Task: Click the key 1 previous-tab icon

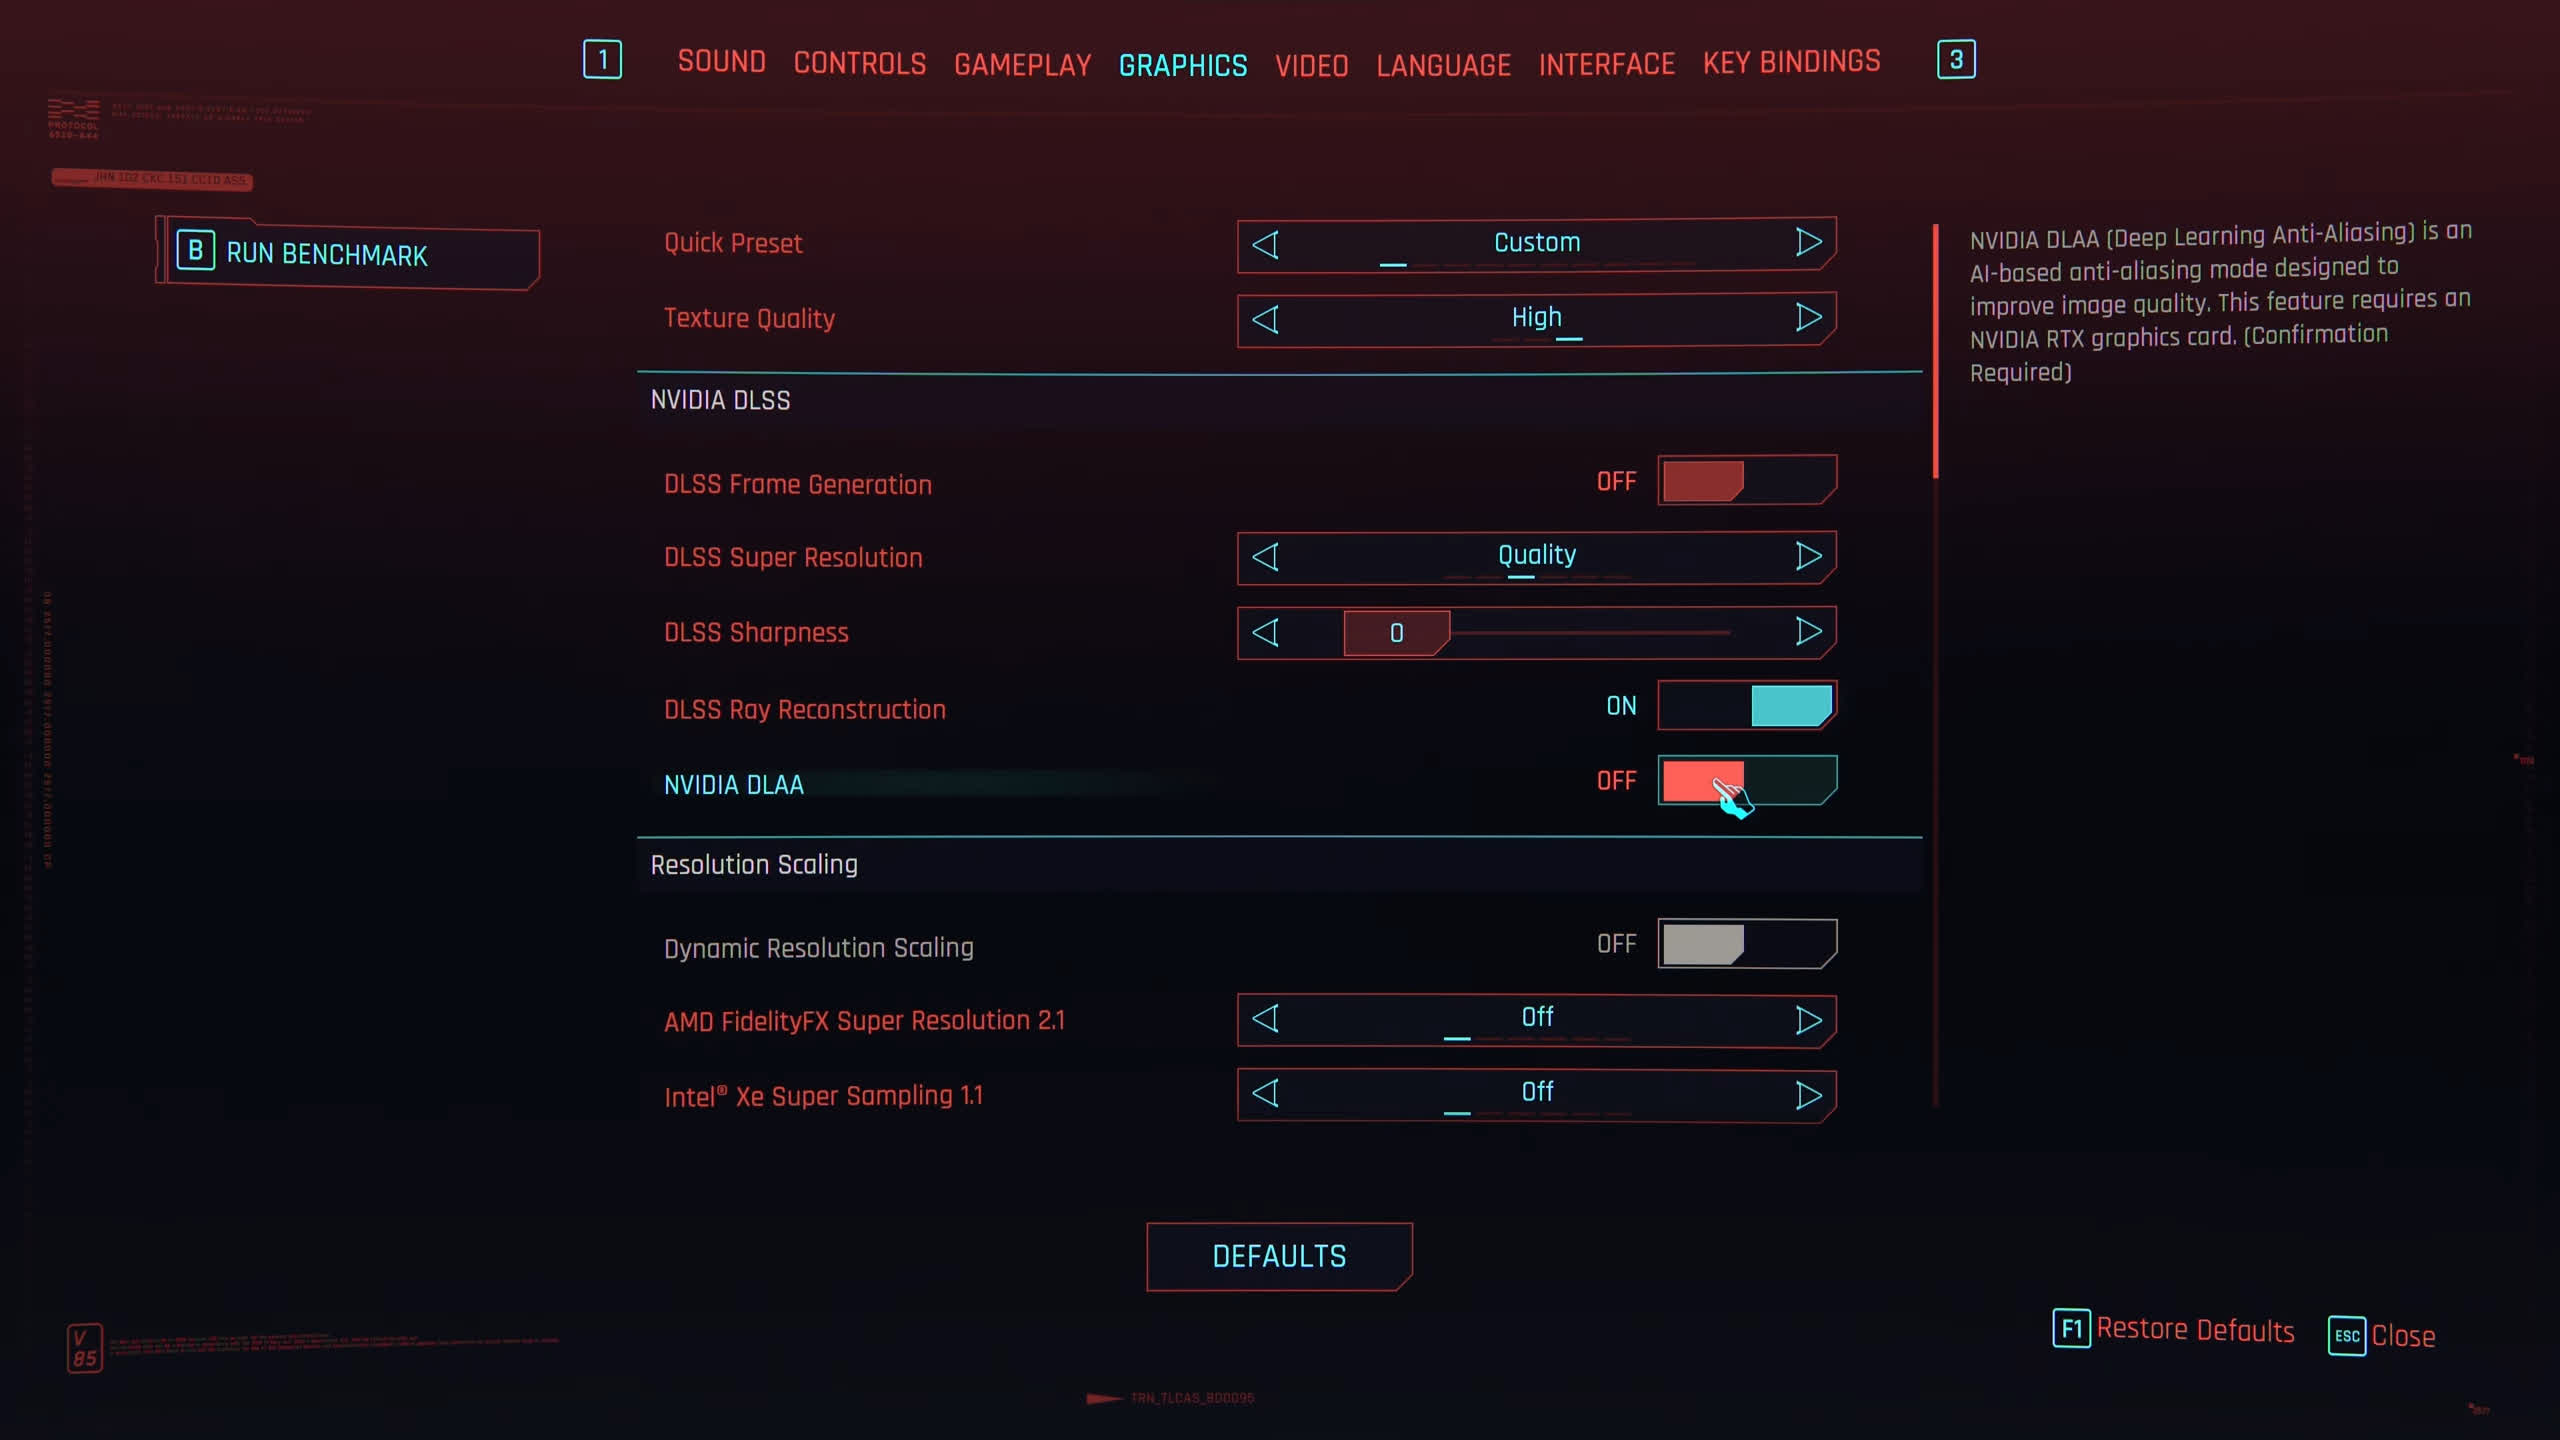Action: [602, 59]
